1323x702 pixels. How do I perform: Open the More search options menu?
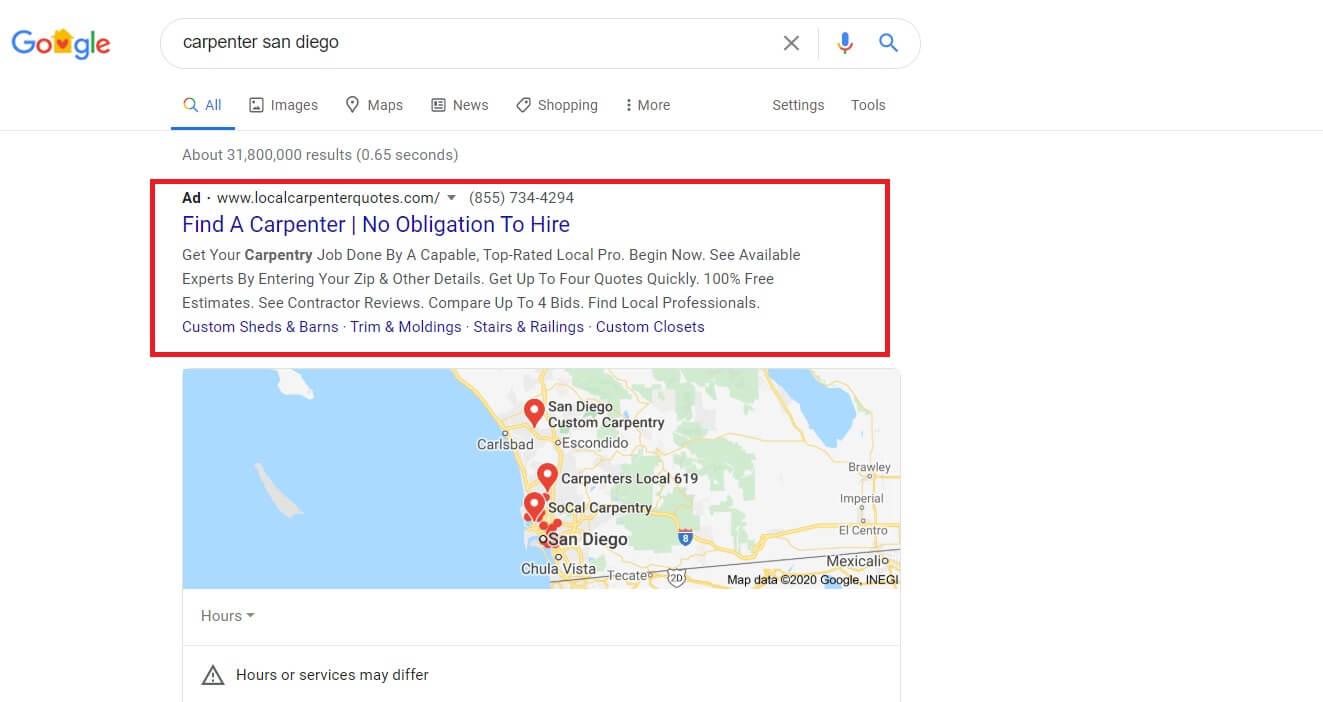point(647,105)
